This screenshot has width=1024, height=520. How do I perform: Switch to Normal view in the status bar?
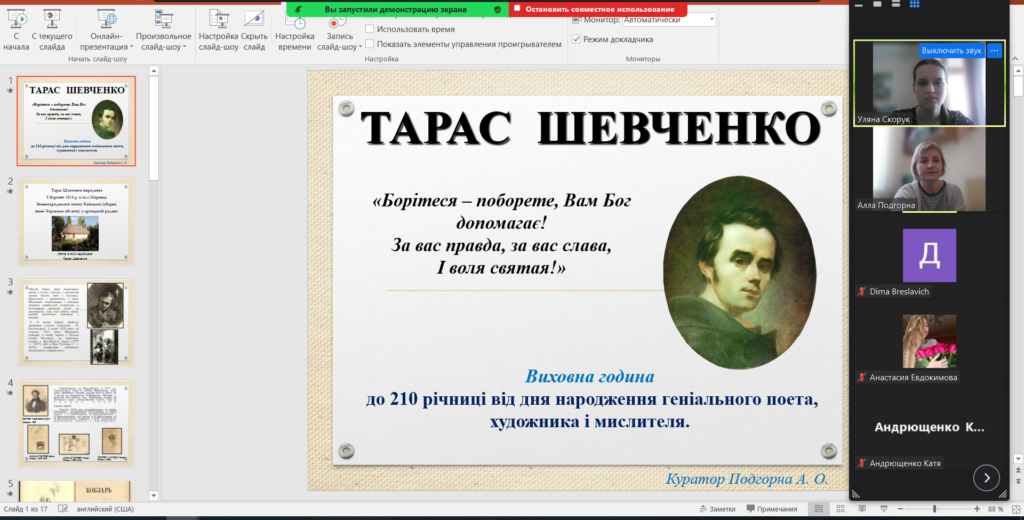(818, 509)
